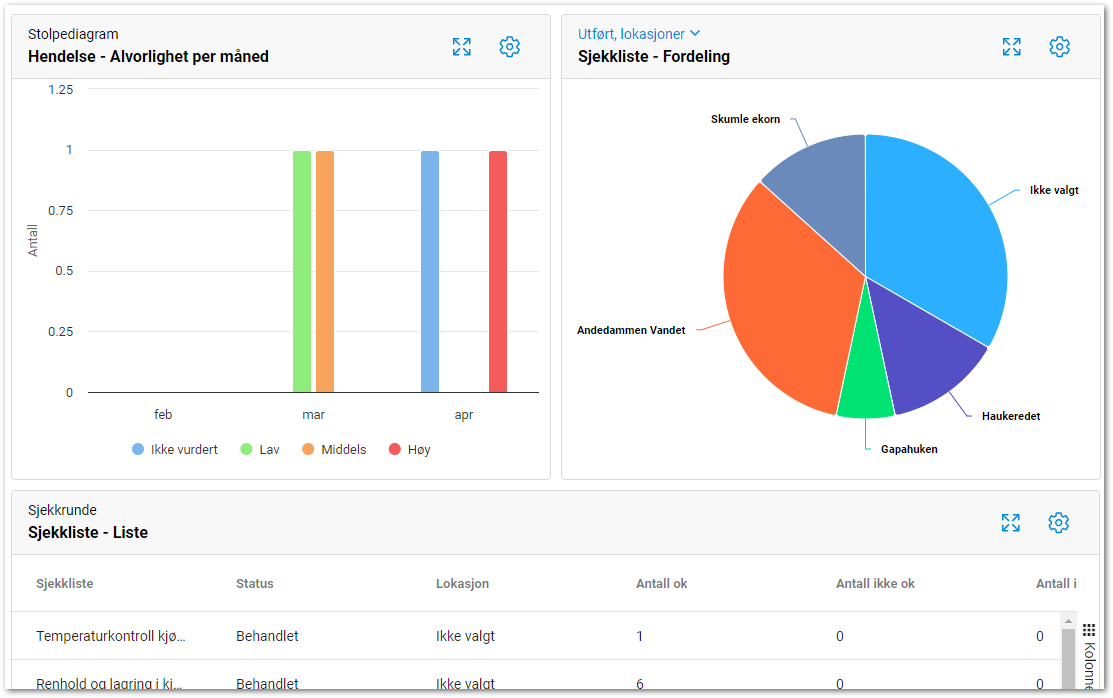The height and width of the screenshot is (698, 1113).
Task: Open the Temperaturkontroll checklist row
Action: coord(111,636)
